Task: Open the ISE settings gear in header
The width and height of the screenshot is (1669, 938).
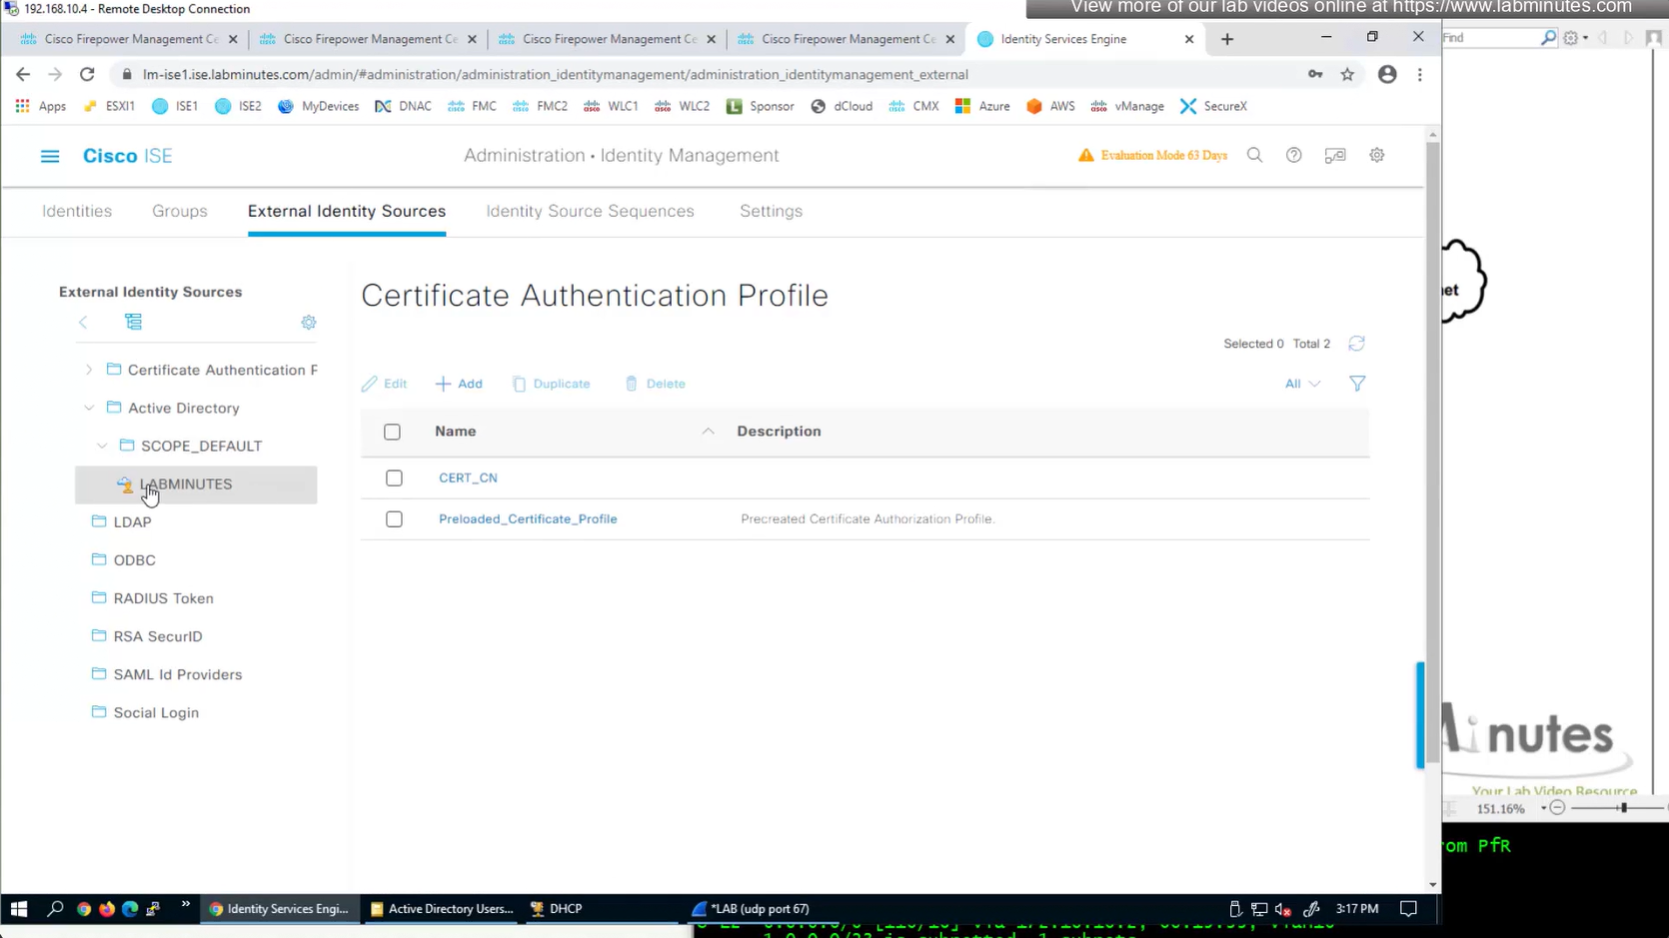Action: [1376, 156]
